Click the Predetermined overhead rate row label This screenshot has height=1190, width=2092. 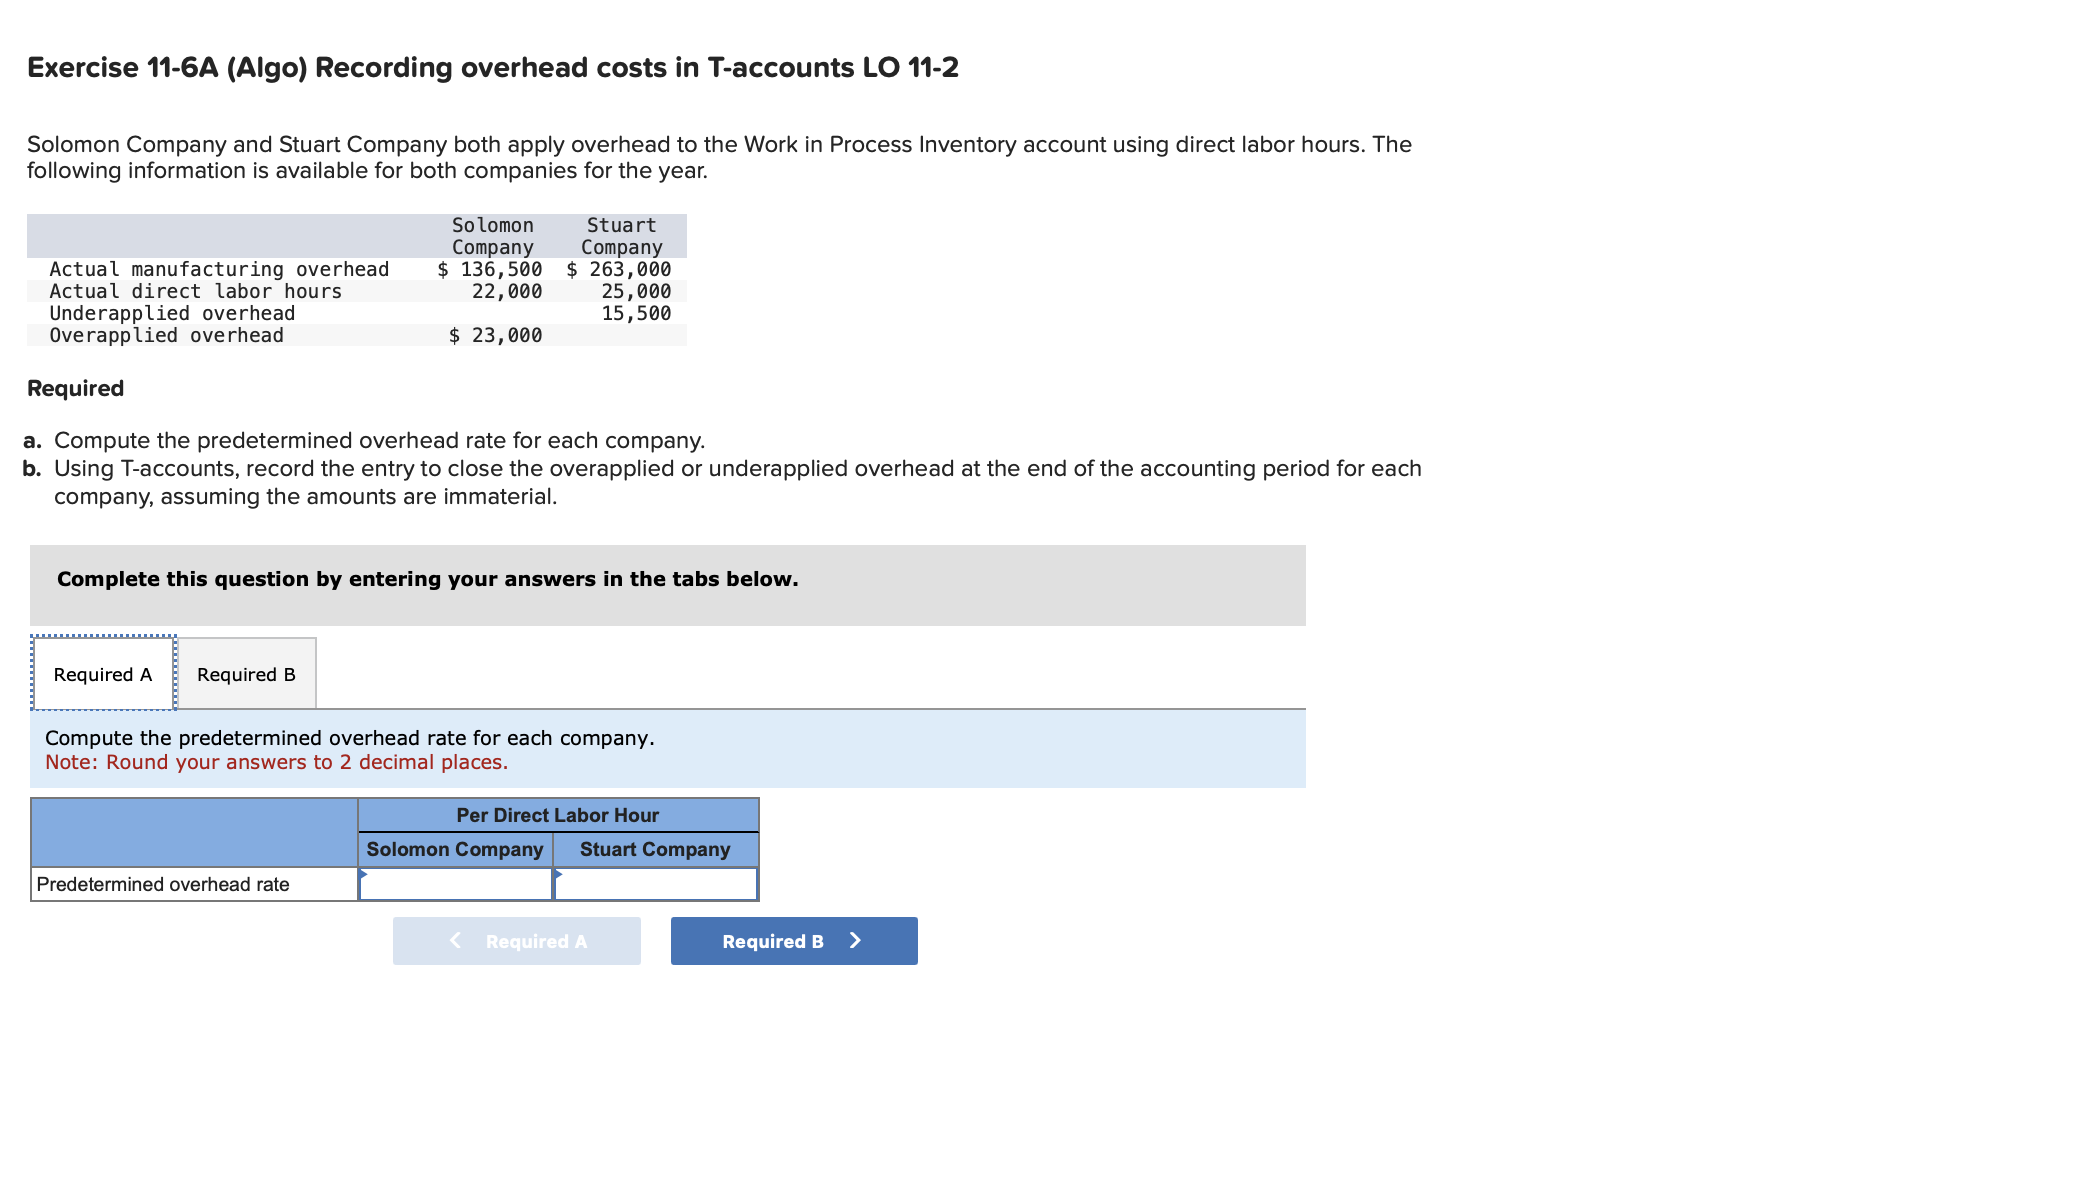tap(163, 884)
